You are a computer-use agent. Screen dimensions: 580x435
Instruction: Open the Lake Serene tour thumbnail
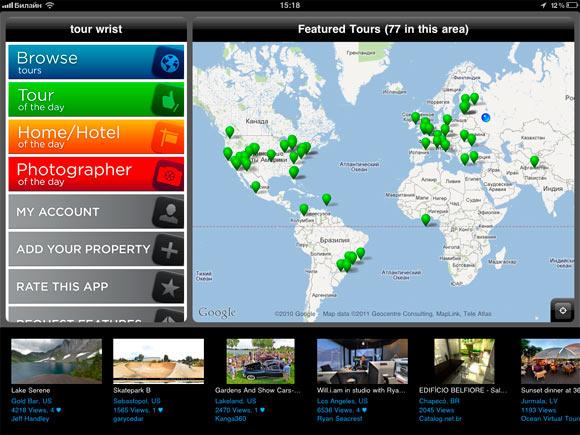pos(56,361)
